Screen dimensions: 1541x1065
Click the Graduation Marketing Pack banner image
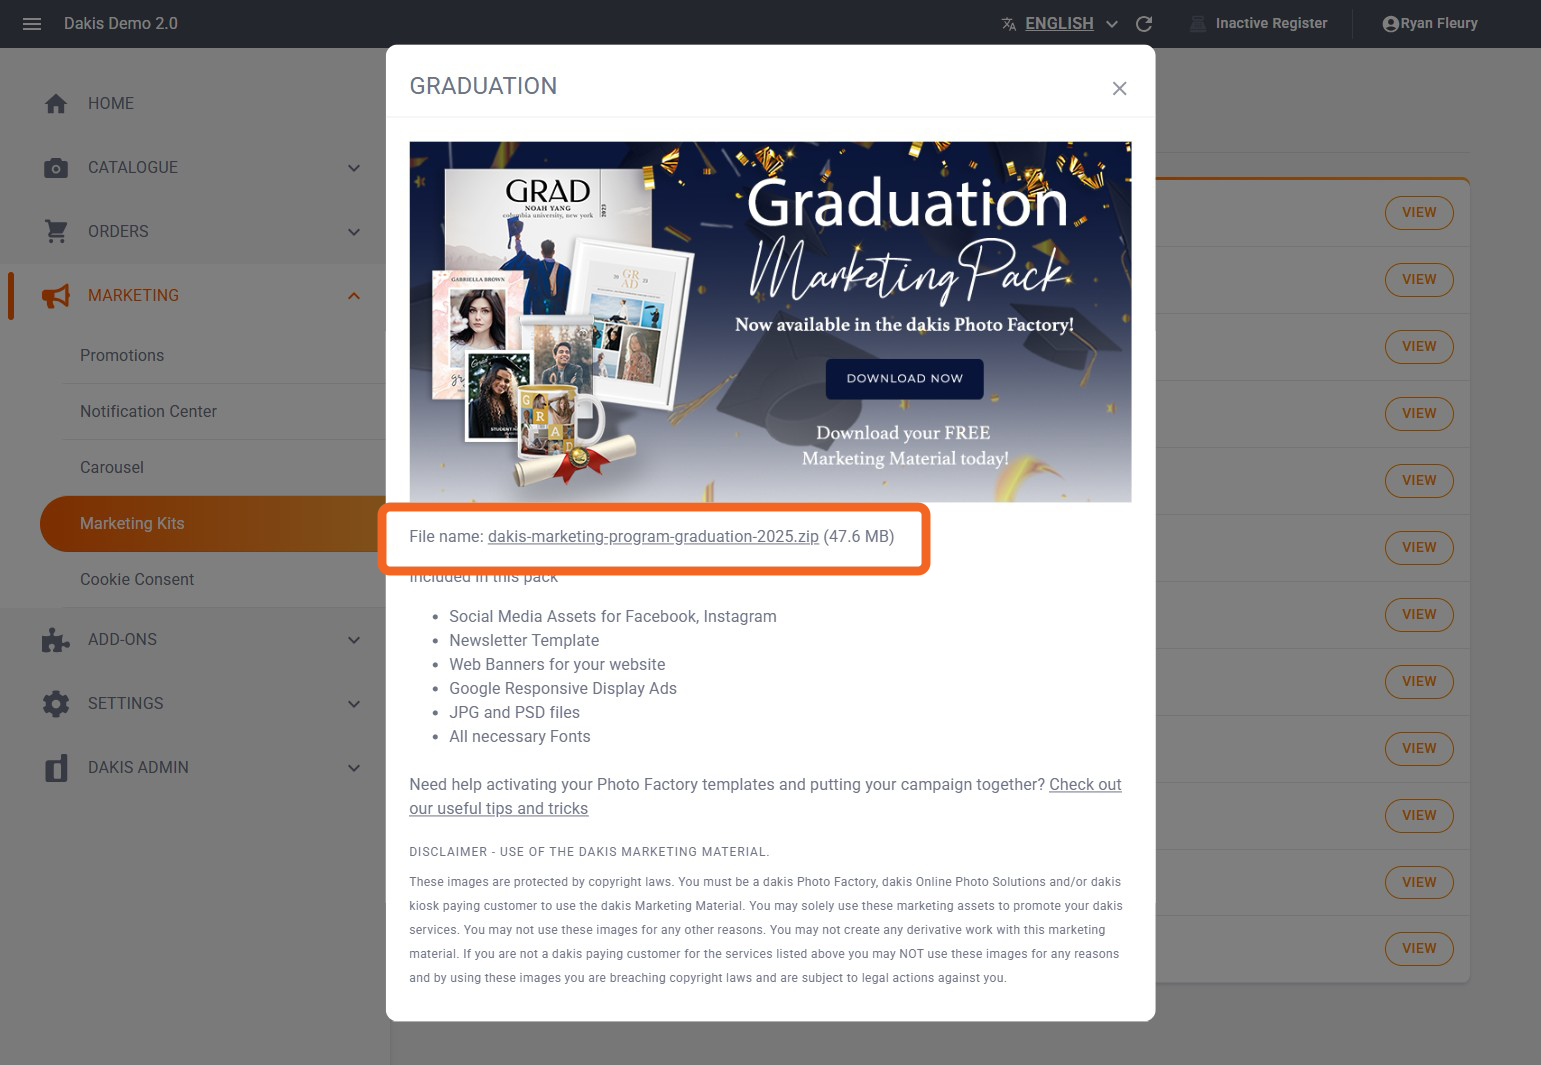tap(770, 322)
